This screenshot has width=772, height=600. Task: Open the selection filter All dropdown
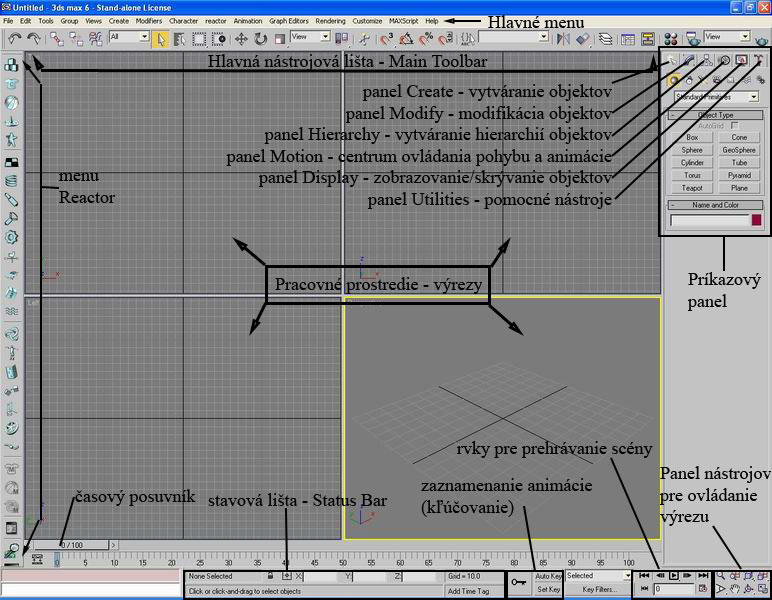[129, 36]
